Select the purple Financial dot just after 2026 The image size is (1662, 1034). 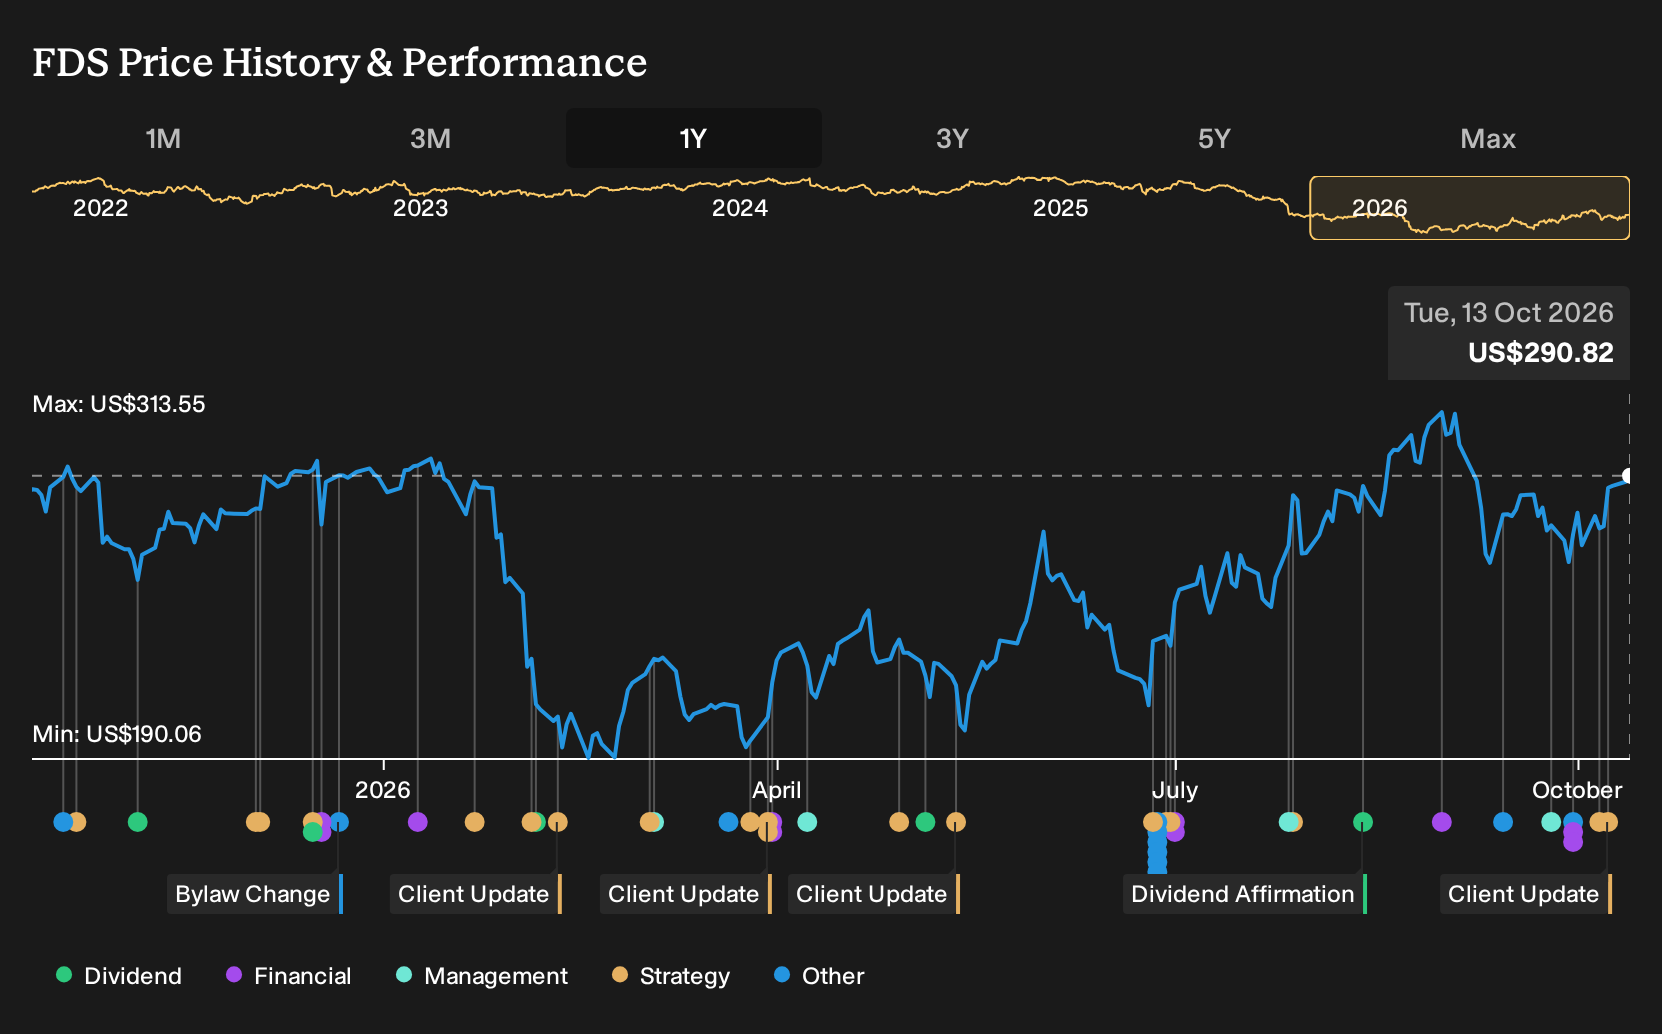coord(418,822)
